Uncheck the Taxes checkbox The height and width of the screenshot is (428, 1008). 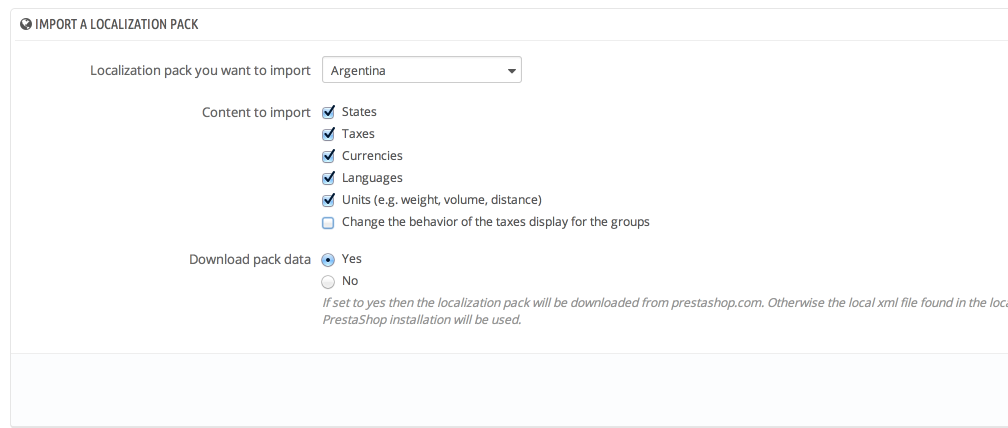tap(328, 134)
